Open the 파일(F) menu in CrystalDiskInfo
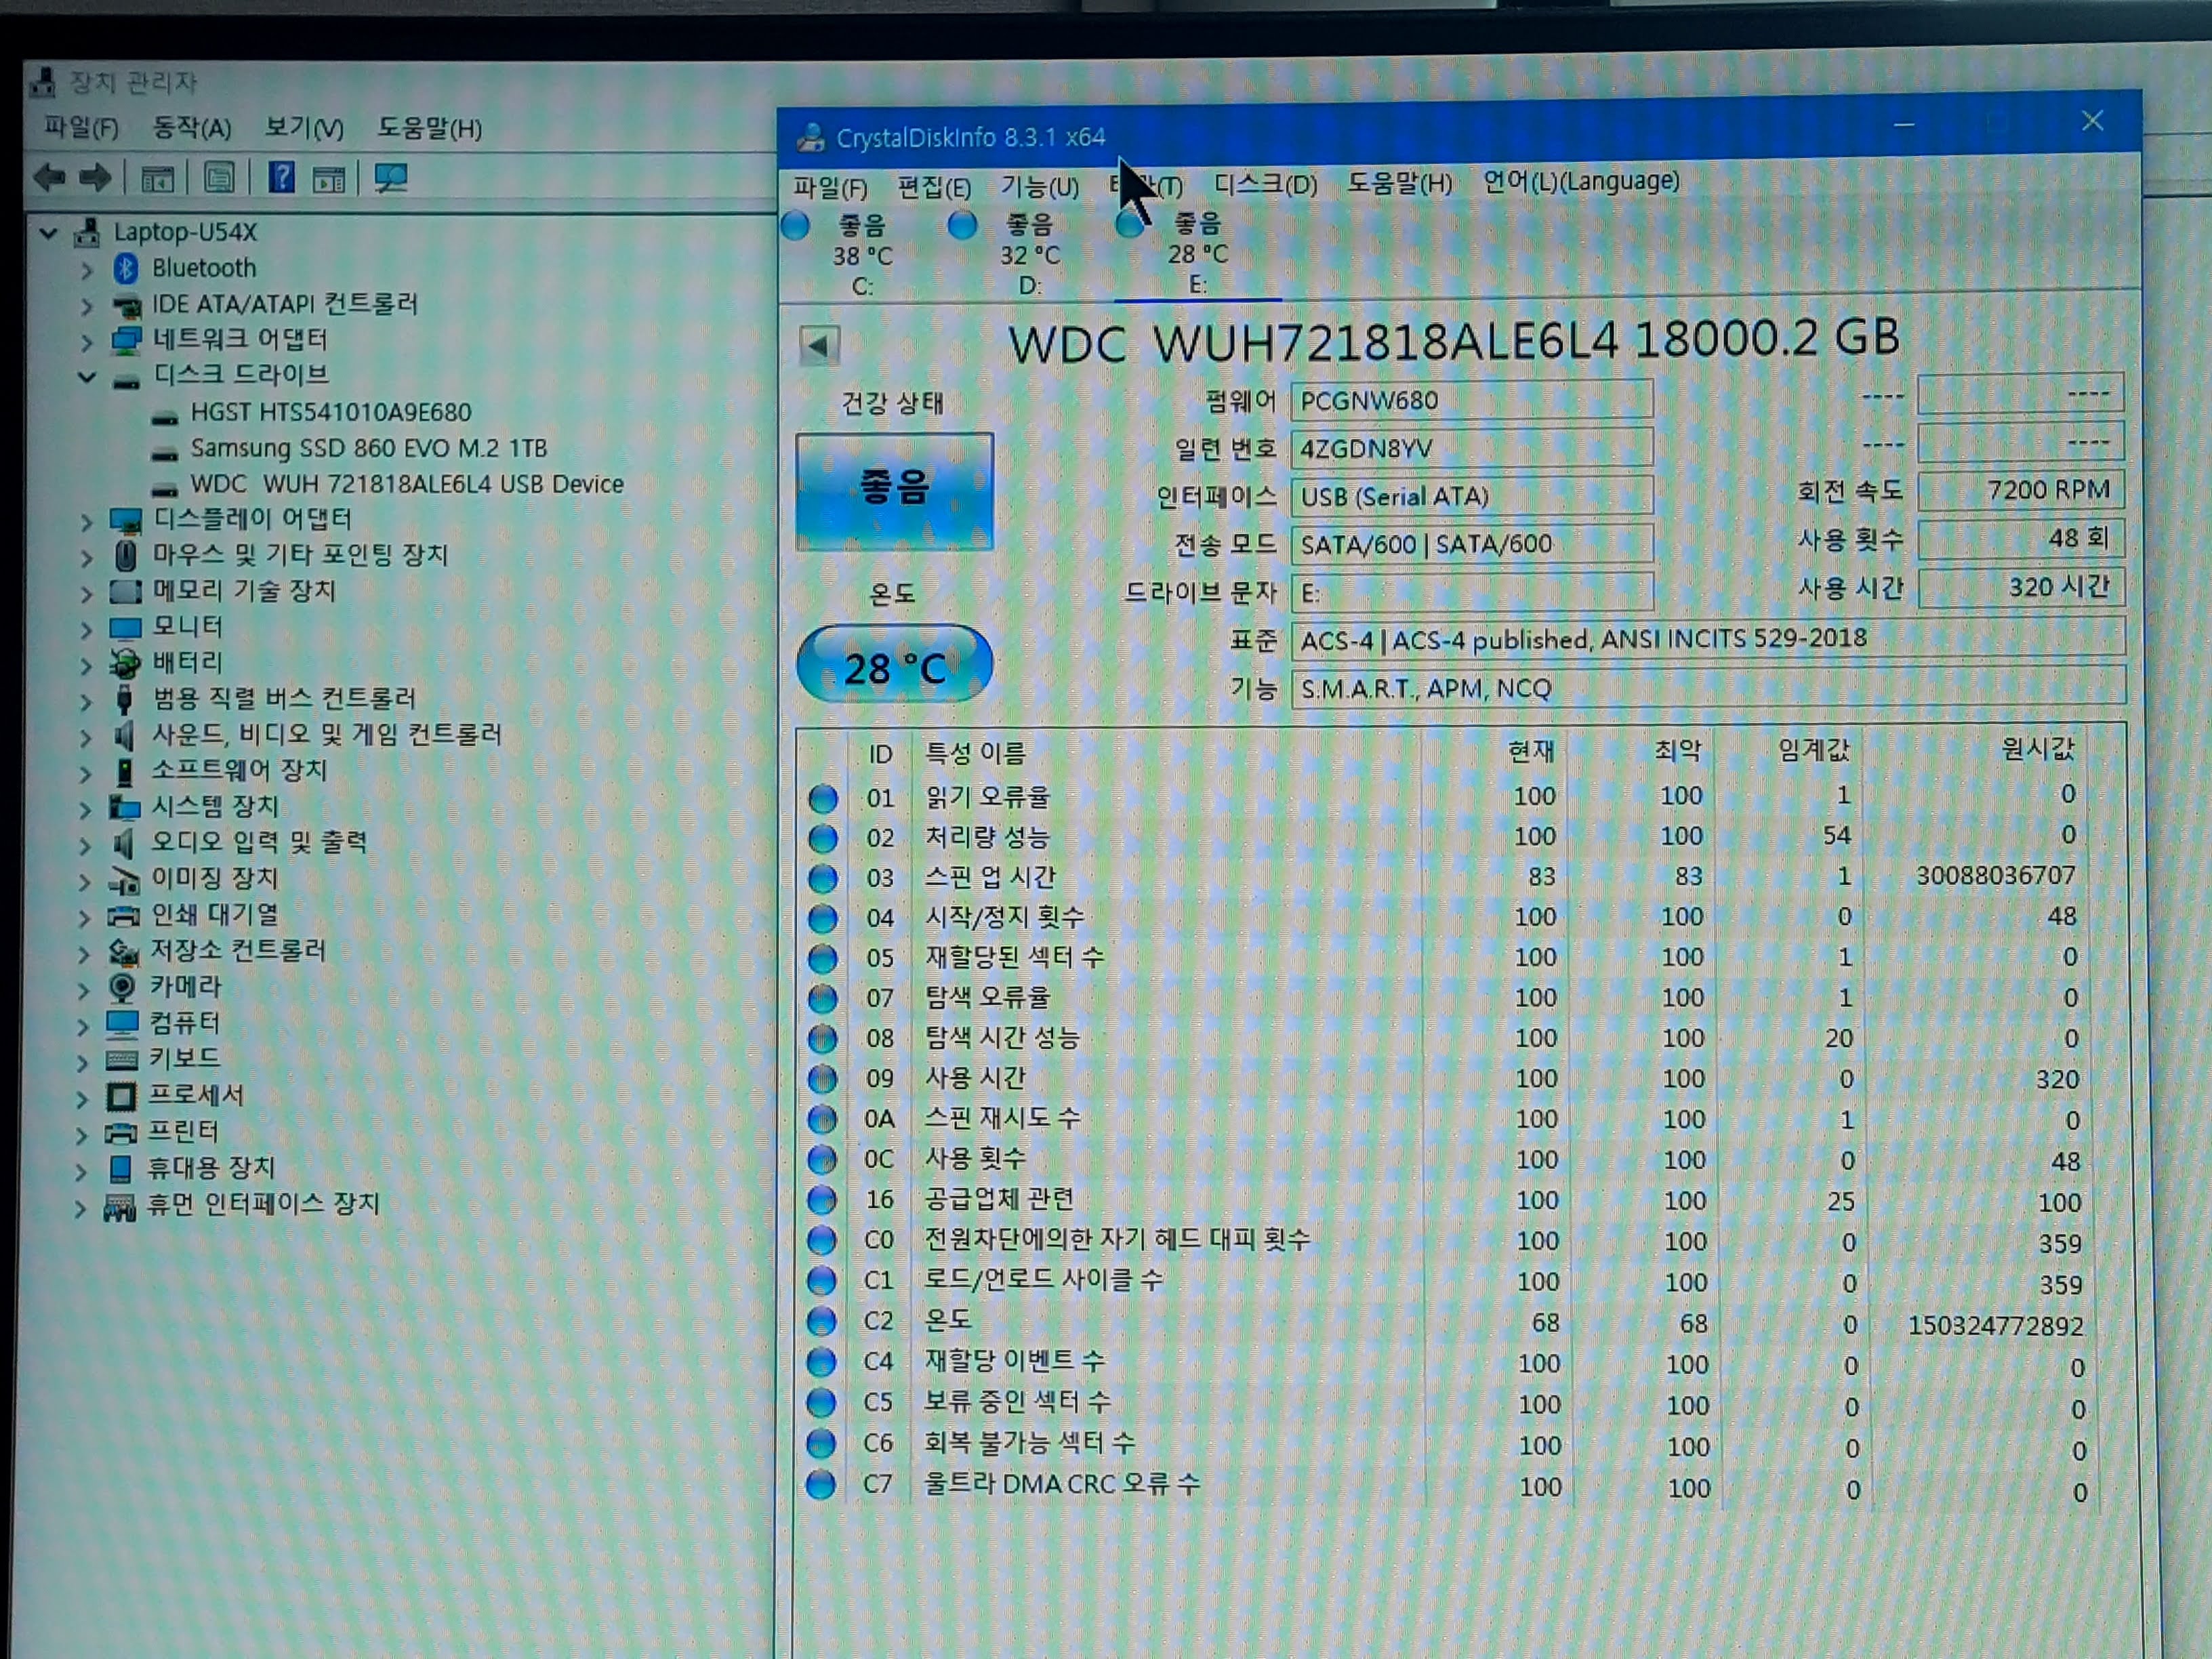 [x=830, y=187]
